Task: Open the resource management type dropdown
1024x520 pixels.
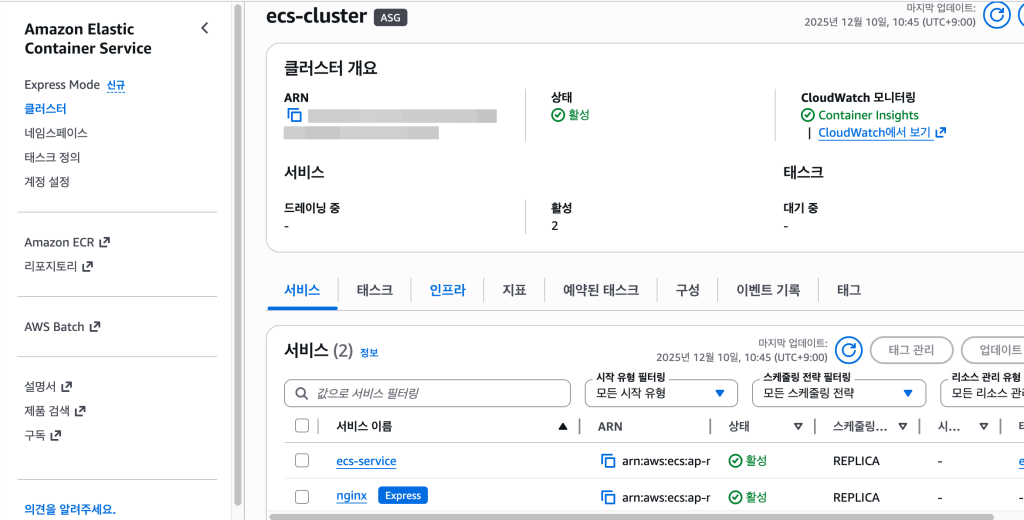Action: tap(982, 393)
